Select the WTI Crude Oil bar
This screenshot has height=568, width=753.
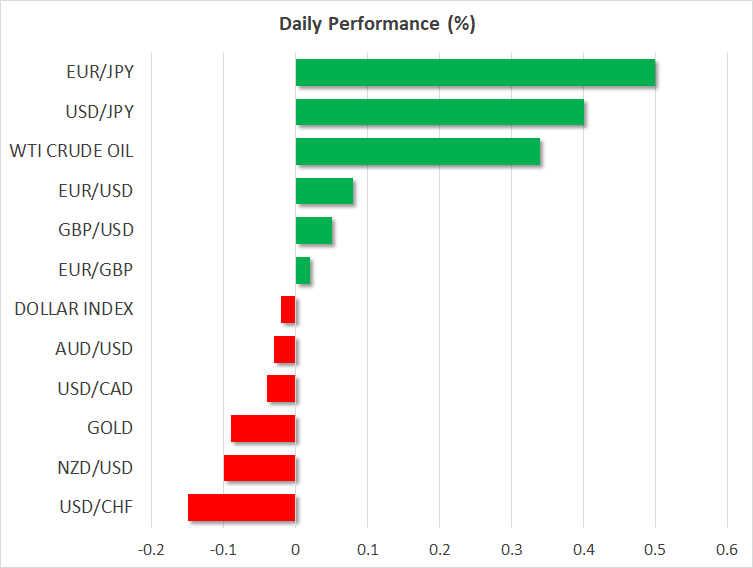[417, 152]
